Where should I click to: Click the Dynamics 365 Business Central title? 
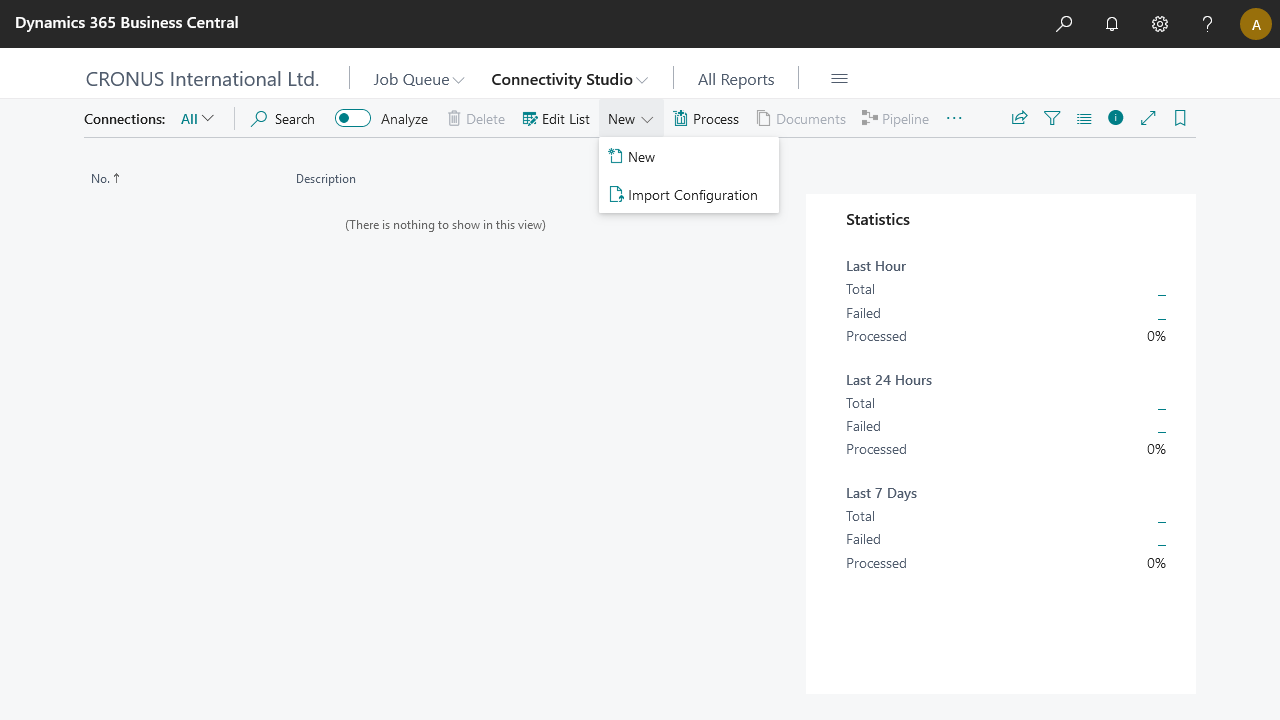point(127,22)
